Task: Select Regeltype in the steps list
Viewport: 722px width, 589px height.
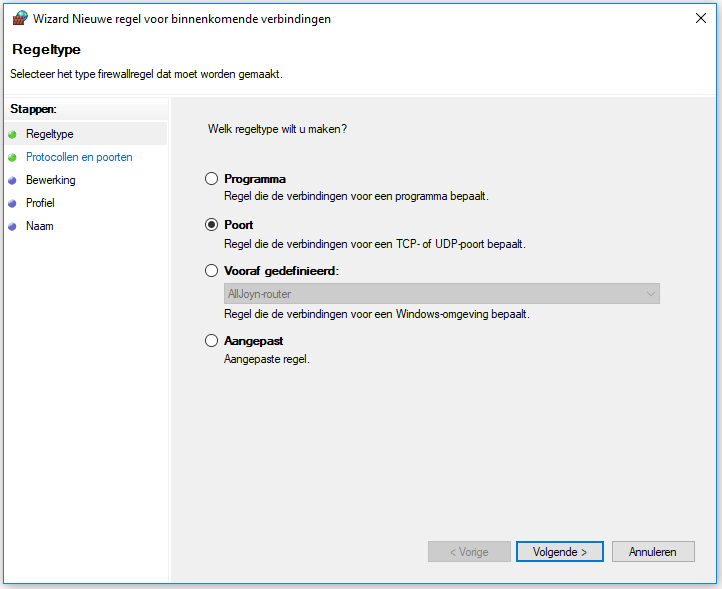Action: pos(50,134)
